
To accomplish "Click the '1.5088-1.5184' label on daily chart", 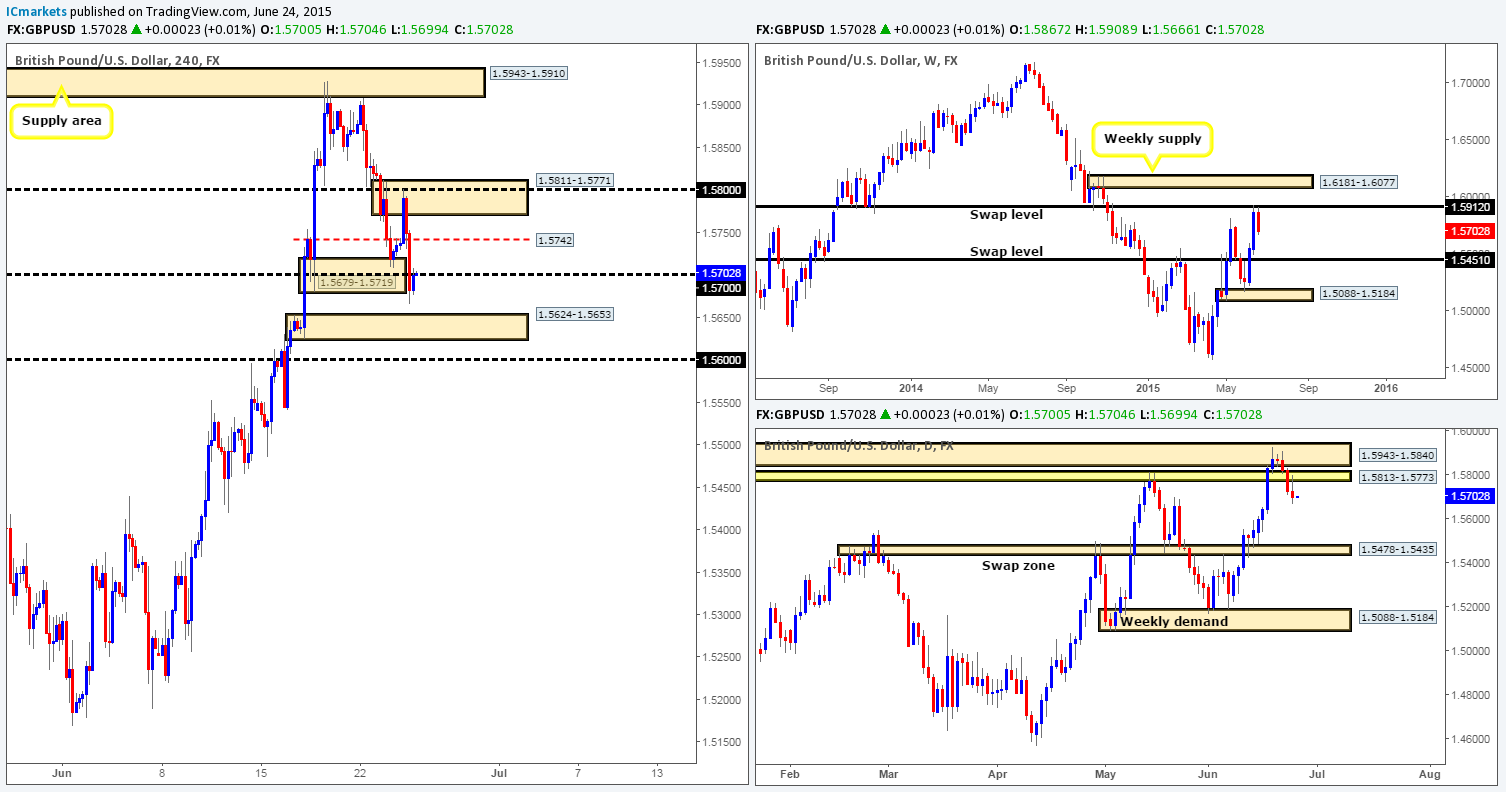I will 1397,618.
